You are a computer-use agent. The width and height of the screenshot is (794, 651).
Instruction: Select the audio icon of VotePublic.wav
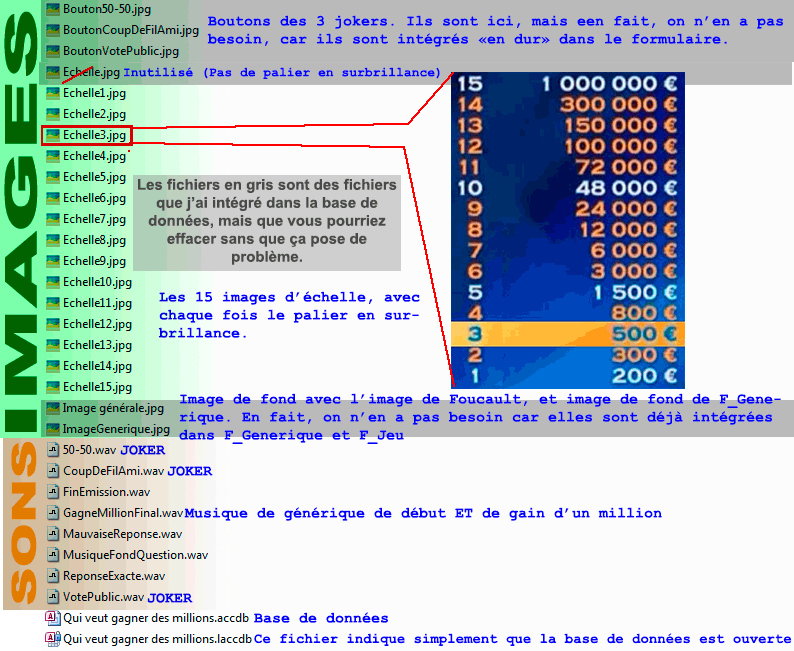click(53, 597)
